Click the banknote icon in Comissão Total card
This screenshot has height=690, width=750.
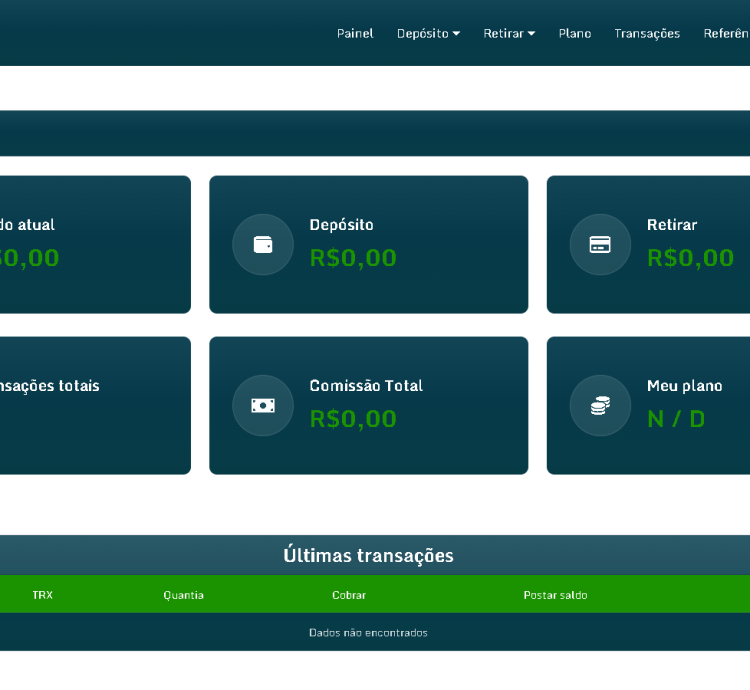point(263,405)
